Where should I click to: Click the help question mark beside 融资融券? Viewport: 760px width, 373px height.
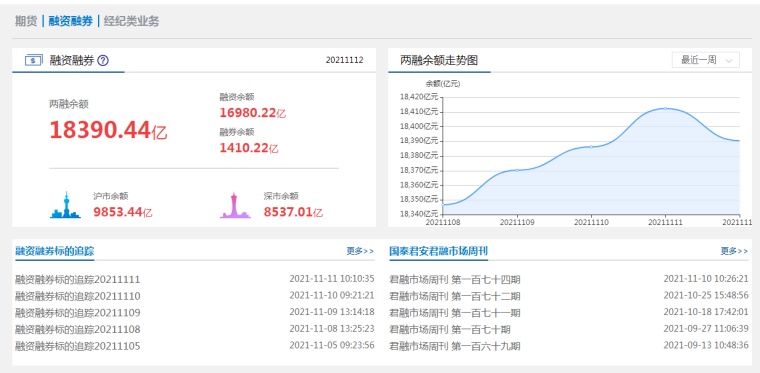(103, 61)
